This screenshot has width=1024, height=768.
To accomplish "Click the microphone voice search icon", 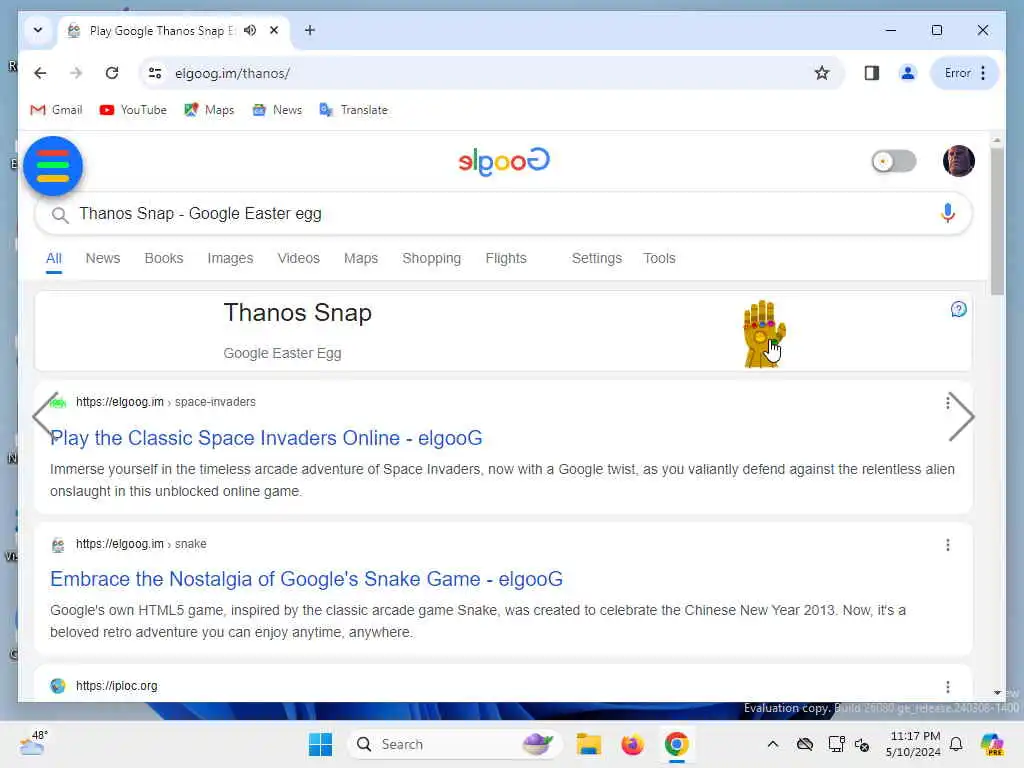I will [x=948, y=214].
